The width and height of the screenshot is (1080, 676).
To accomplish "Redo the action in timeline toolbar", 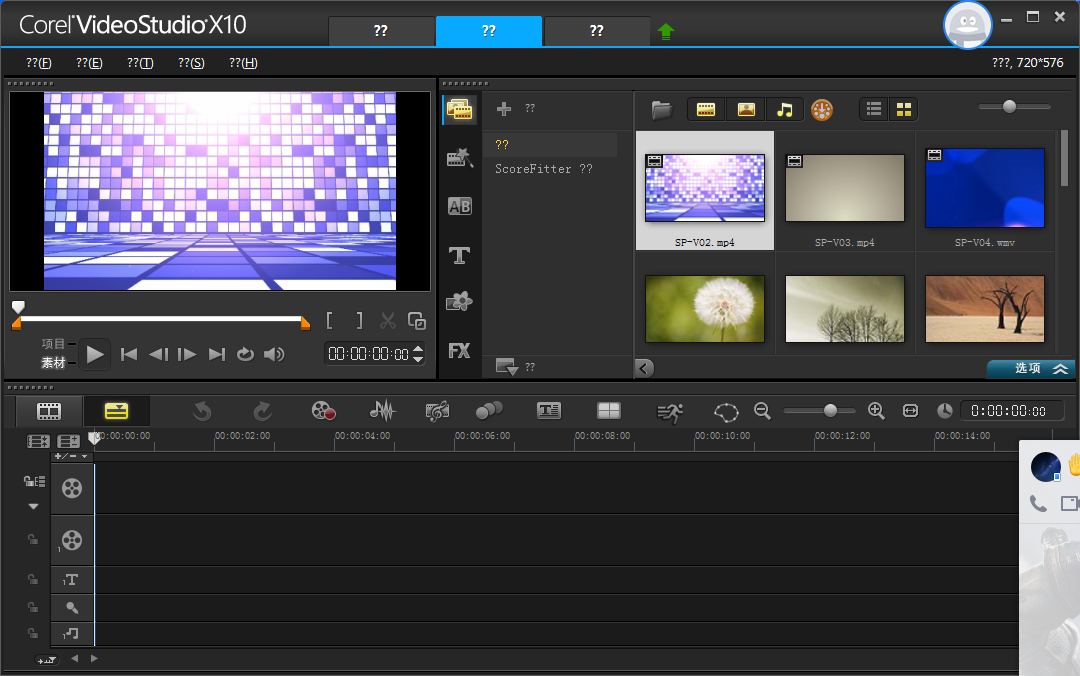I will pos(262,411).
